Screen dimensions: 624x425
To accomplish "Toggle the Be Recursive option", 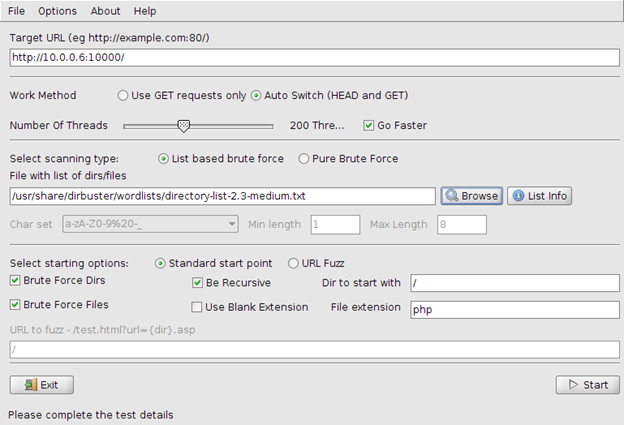I will point(198,283).
